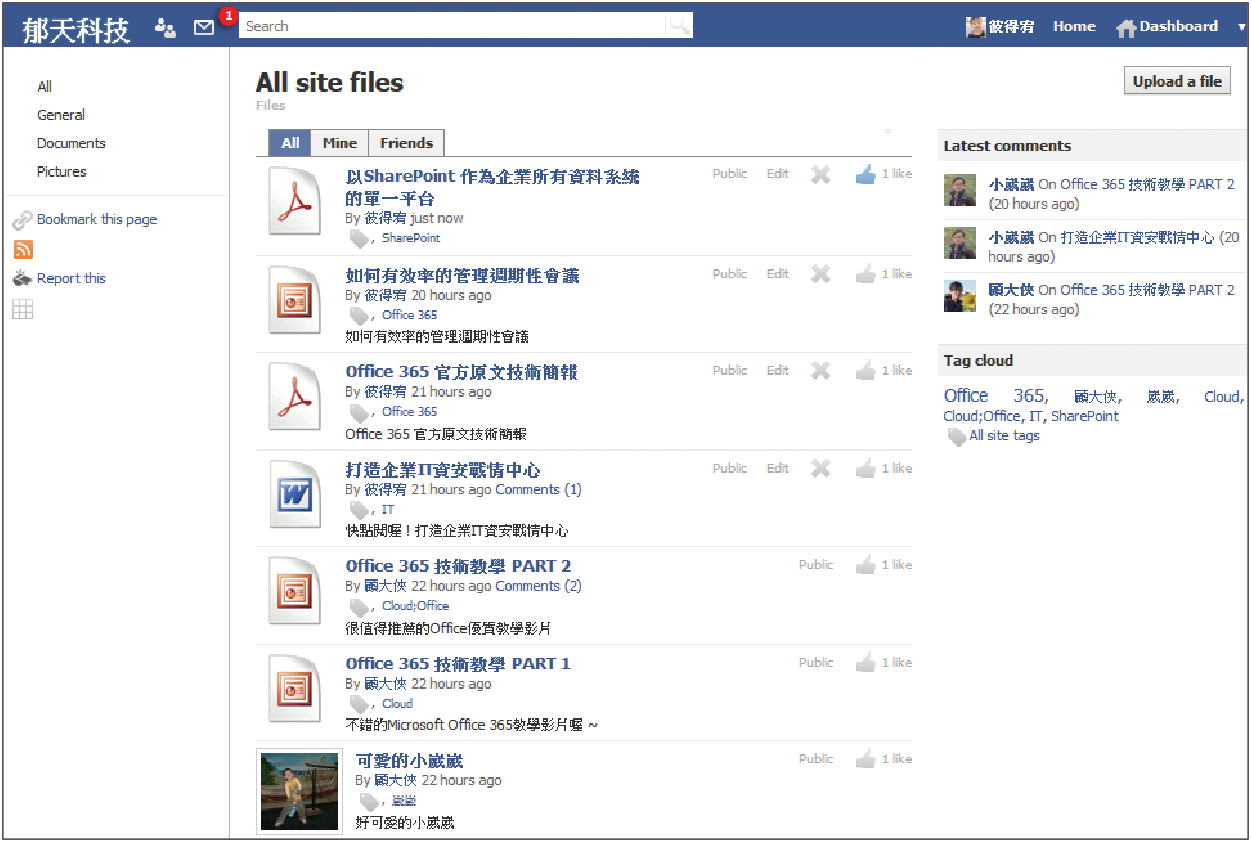Click the All site tags tag icon

coord(957,437)
